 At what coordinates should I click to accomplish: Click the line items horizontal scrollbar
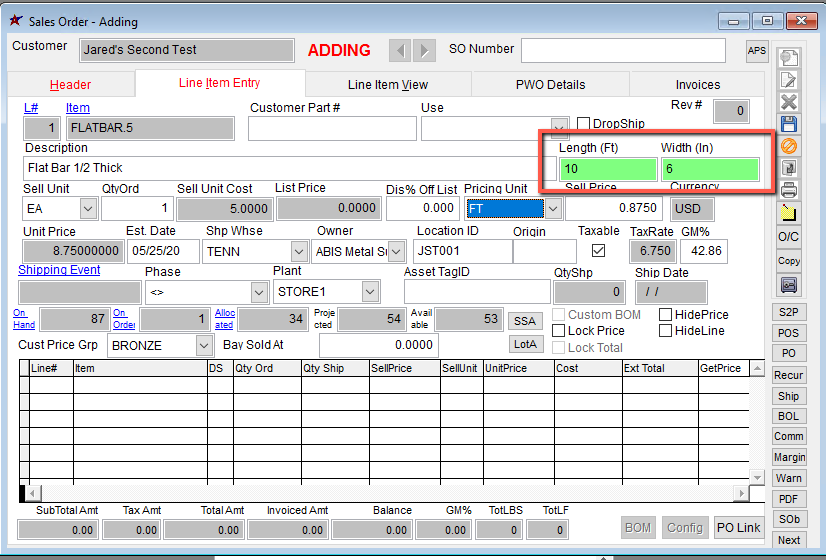384,493
